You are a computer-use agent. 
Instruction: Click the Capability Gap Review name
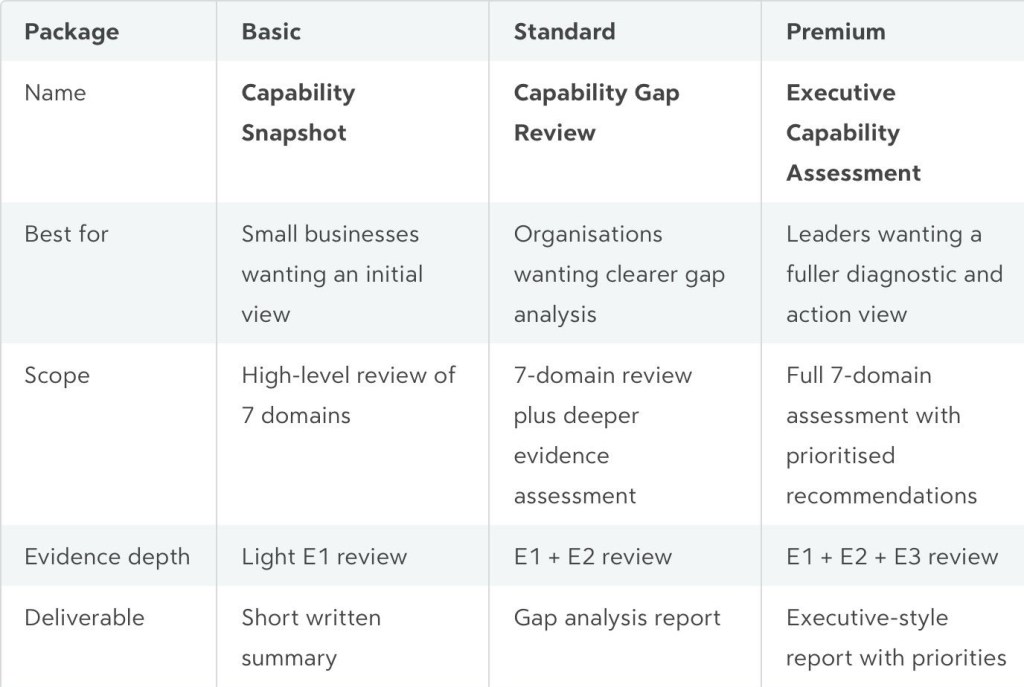tap(596, 112)
